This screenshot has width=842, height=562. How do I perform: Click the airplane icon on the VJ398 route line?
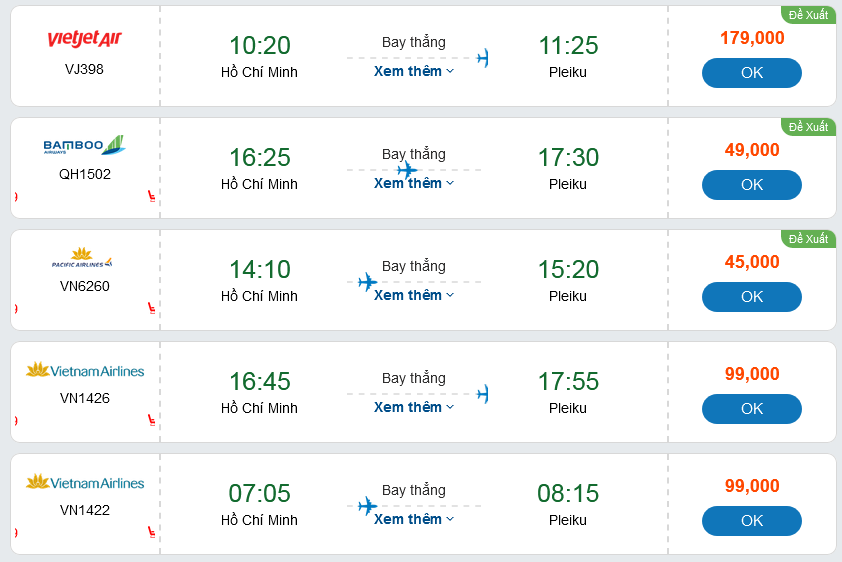[483, 58]
